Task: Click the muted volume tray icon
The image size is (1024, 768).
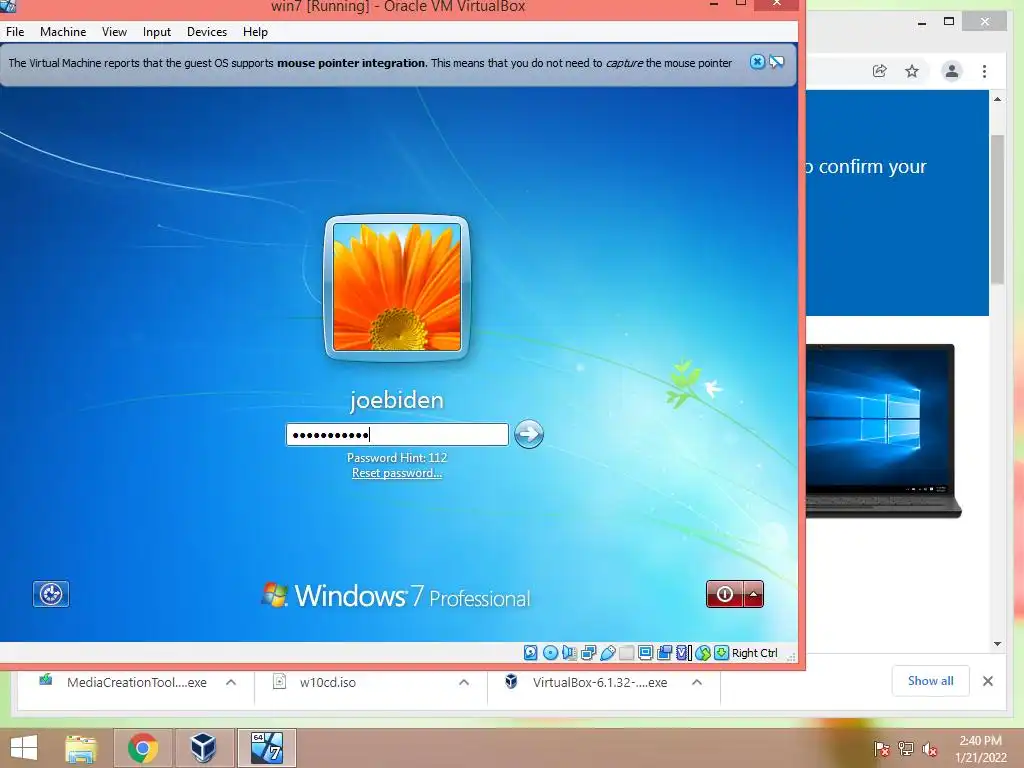Action: [929, 749]
